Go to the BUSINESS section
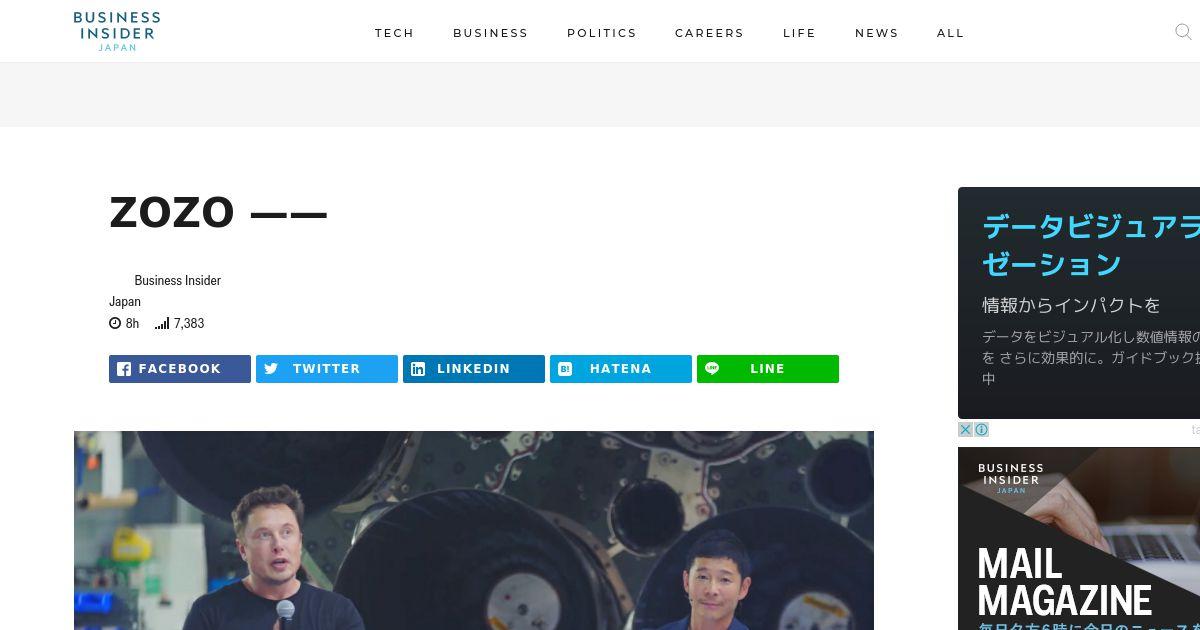Viewport: 1200px width, 630px height. tap(490, 33)
